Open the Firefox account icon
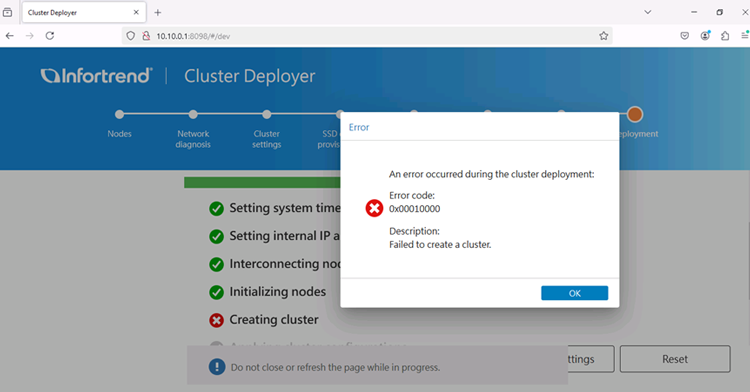750x392 pixels. tap(705, 36)
